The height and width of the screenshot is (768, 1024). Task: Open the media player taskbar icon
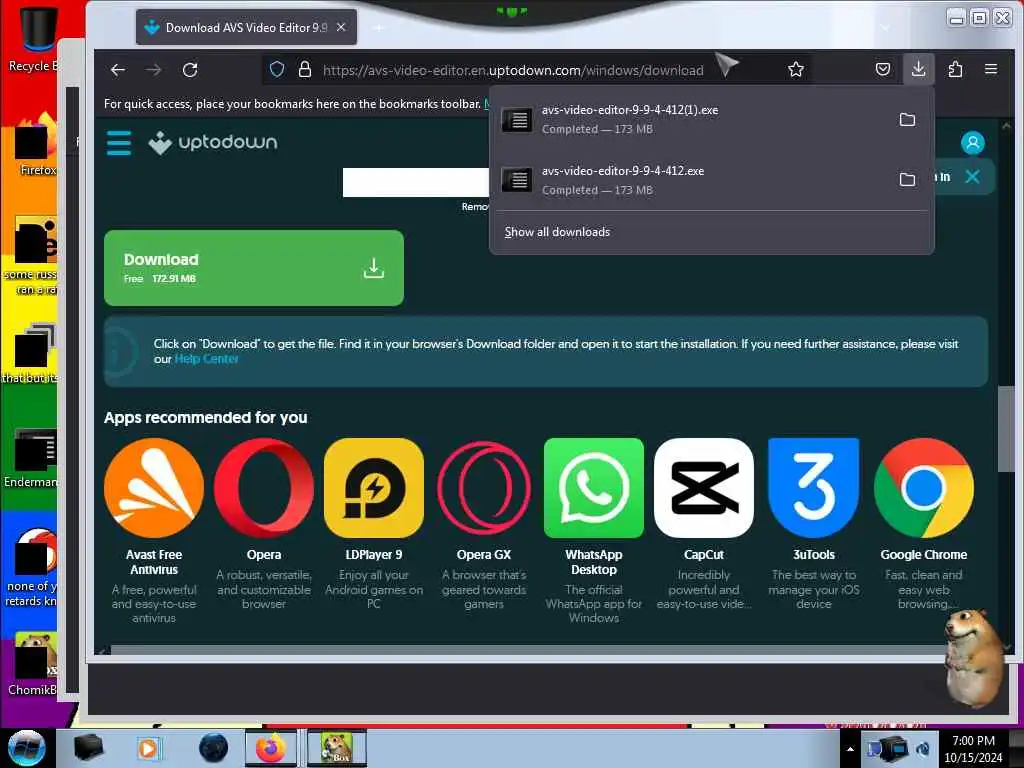pos(149,748)
